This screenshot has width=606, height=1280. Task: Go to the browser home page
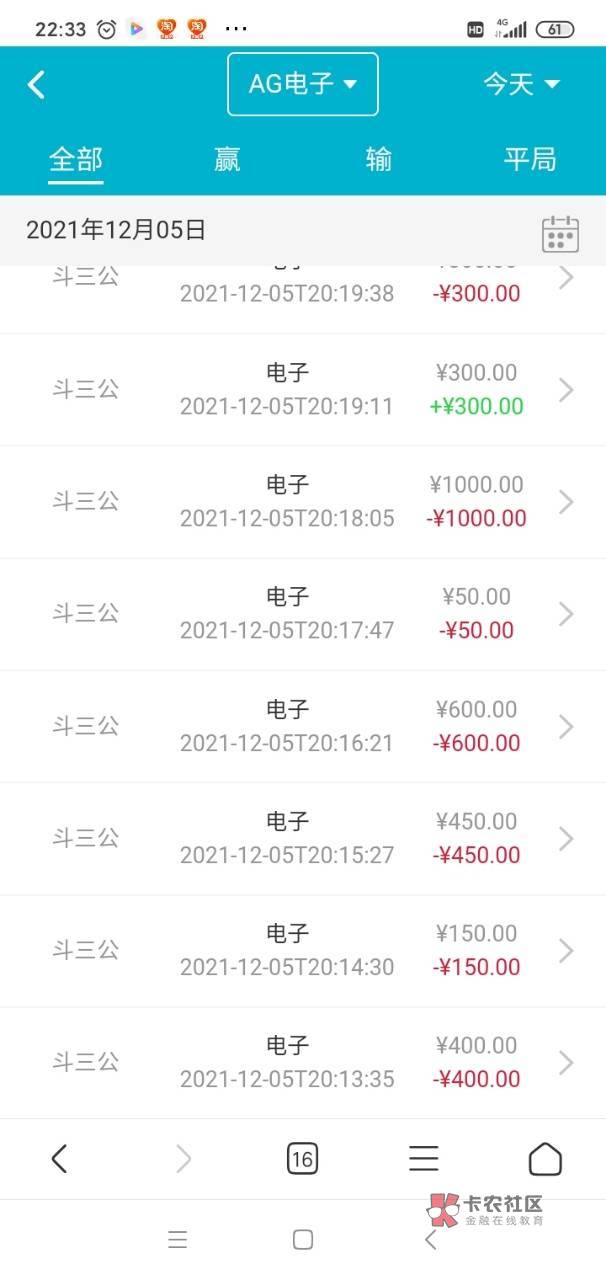tap(545, 1159)
